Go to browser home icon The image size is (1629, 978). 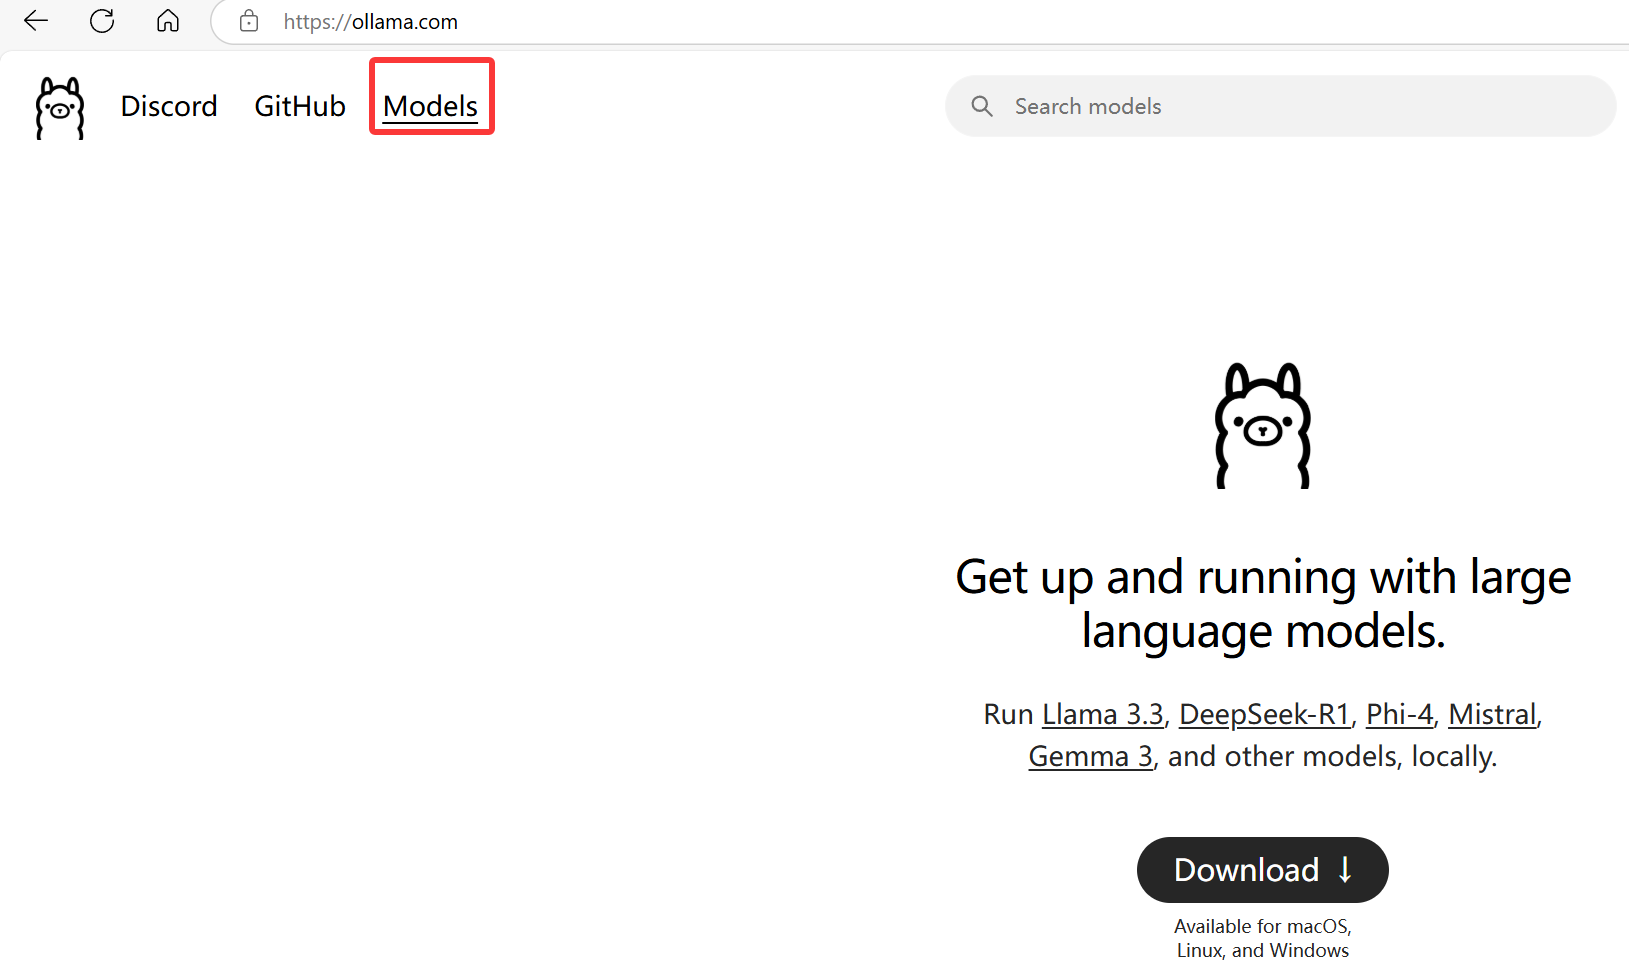click(168, 21)
